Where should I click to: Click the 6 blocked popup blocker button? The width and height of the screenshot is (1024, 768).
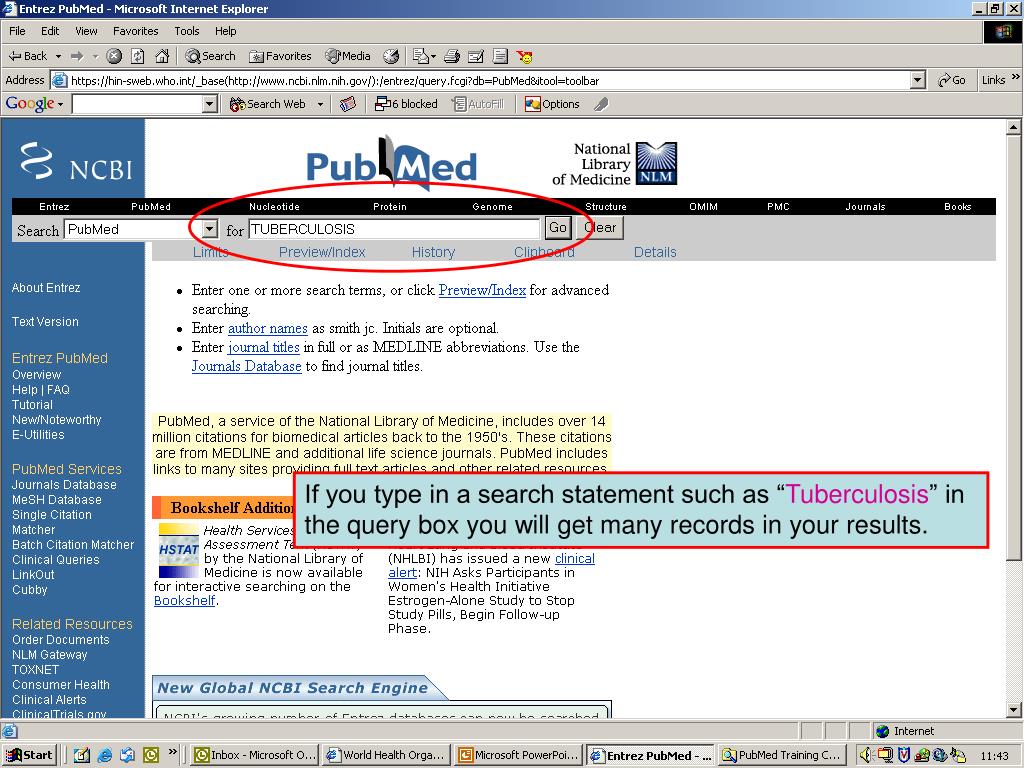[x=406, y=104]
